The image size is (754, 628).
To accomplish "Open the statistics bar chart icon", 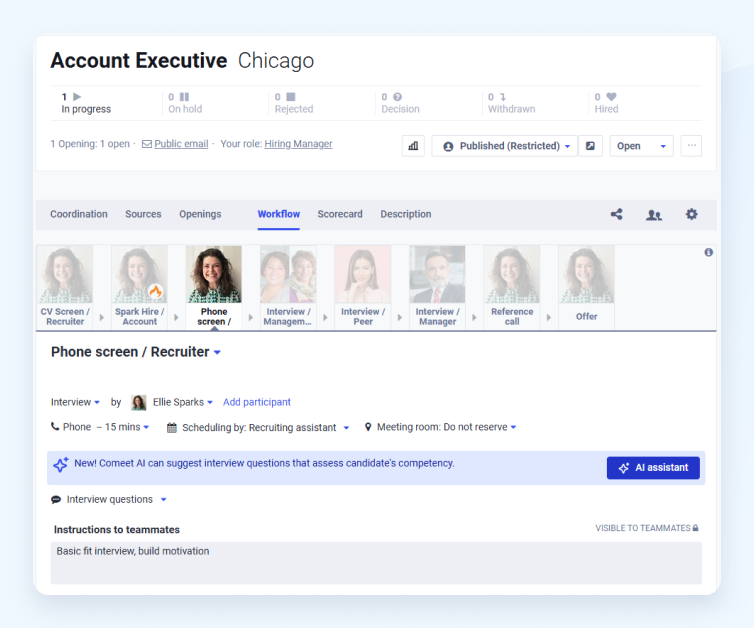I will [x=413, y=146].
